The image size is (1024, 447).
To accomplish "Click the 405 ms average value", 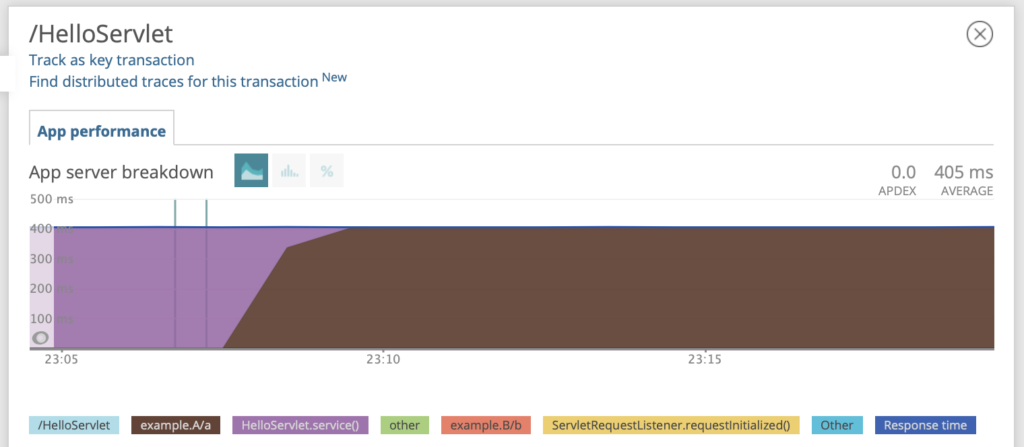I will [963, 173].
